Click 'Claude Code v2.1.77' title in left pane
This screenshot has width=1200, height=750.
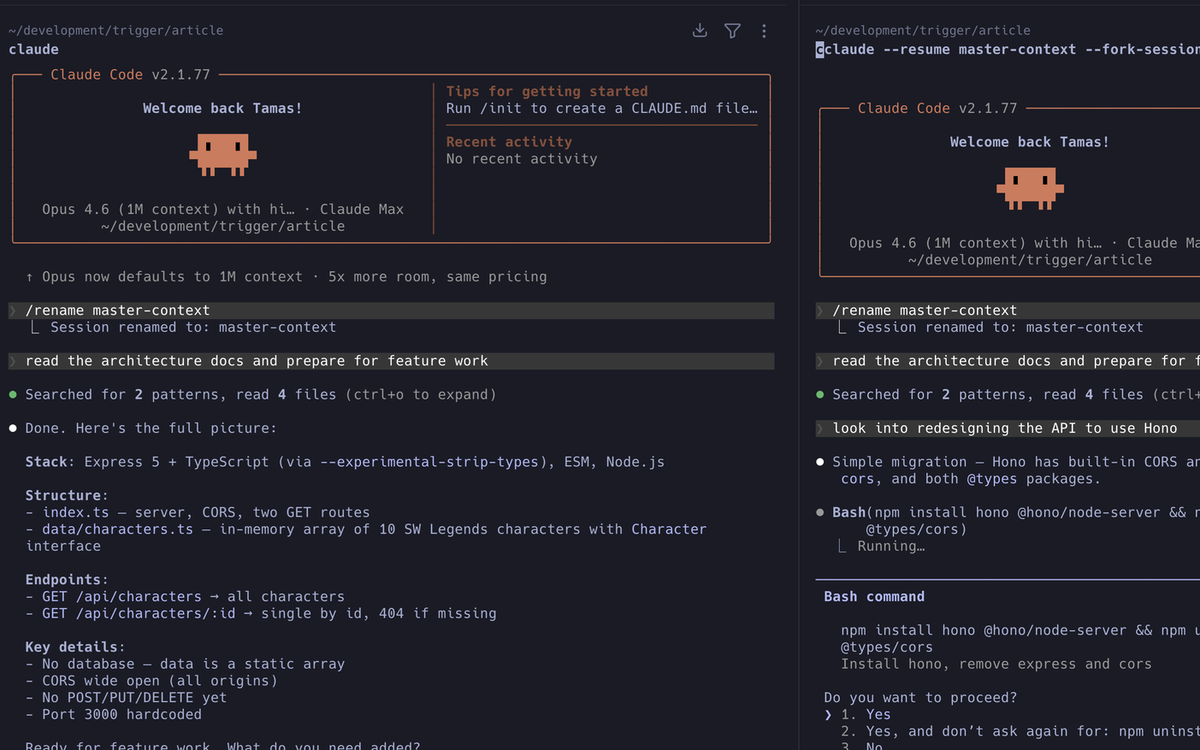click(x=131, y=75)
